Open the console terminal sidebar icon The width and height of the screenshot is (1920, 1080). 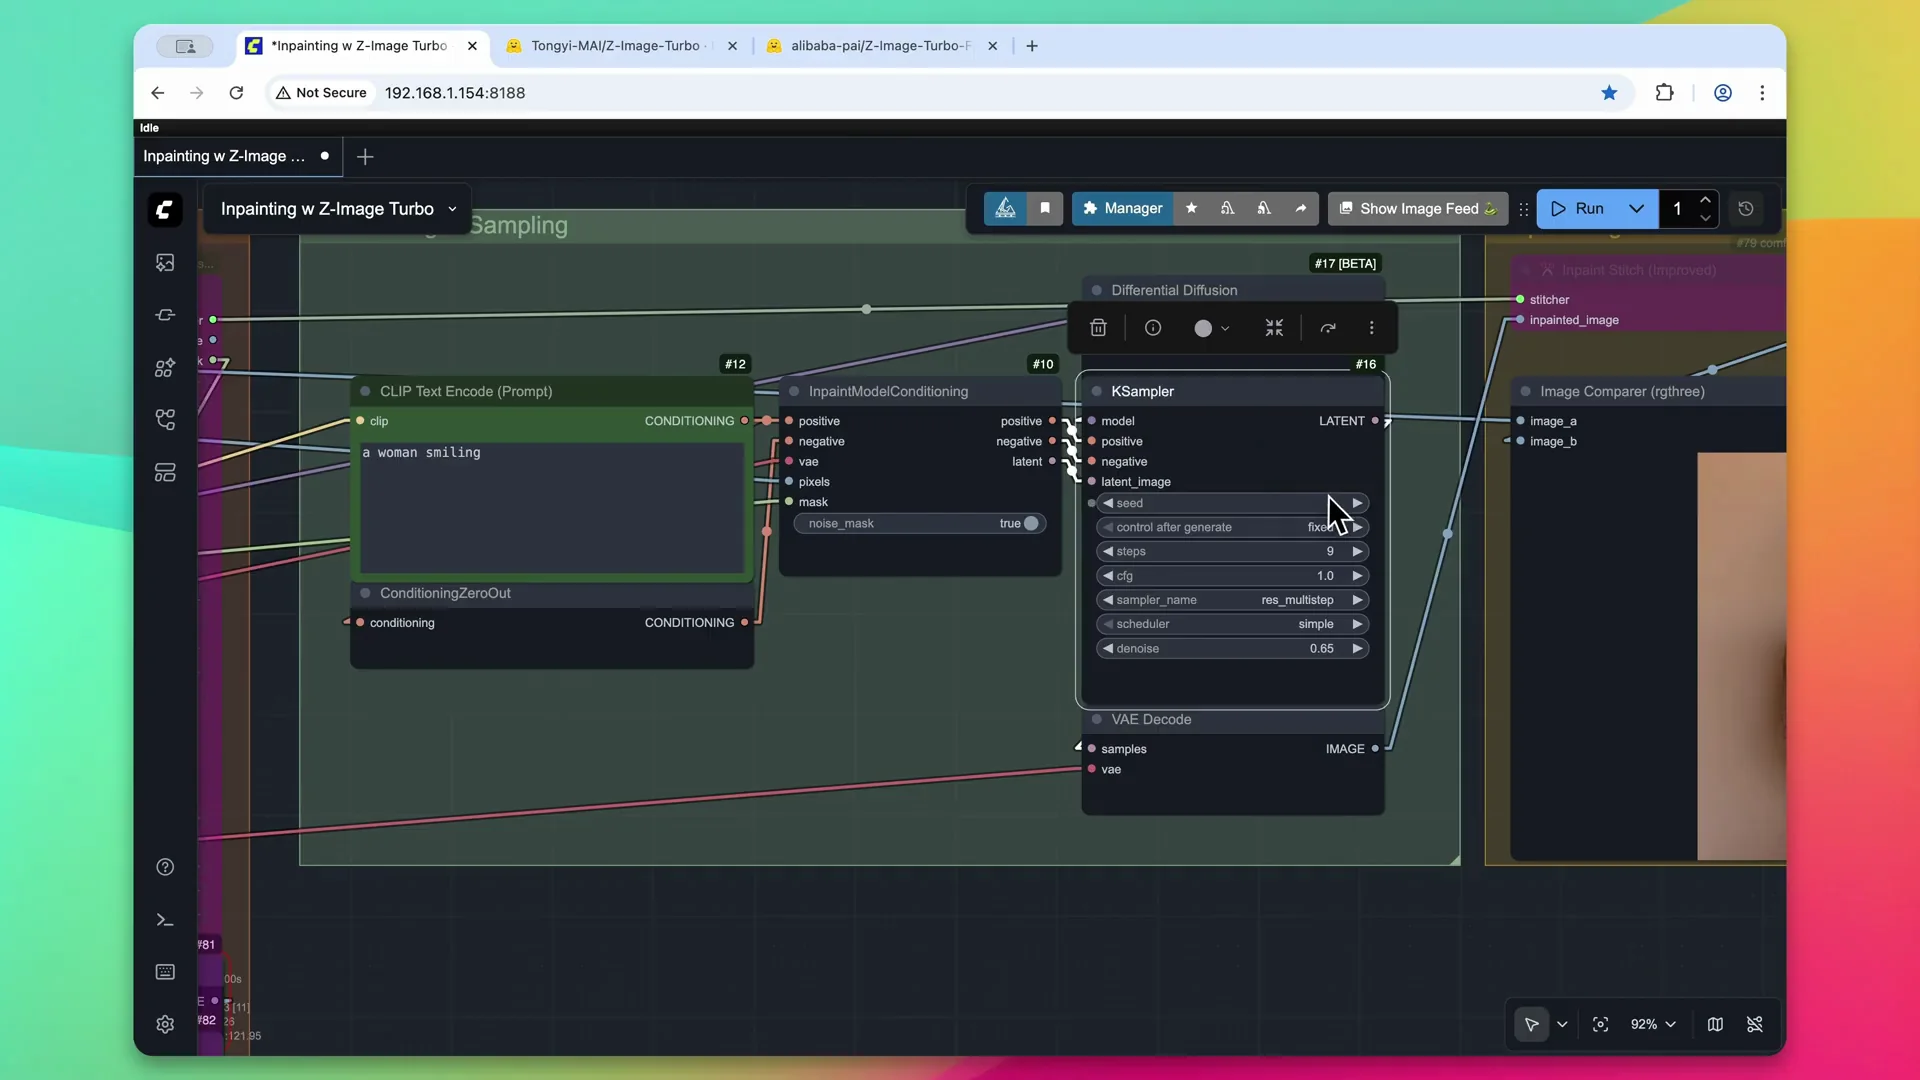point(165,920)
